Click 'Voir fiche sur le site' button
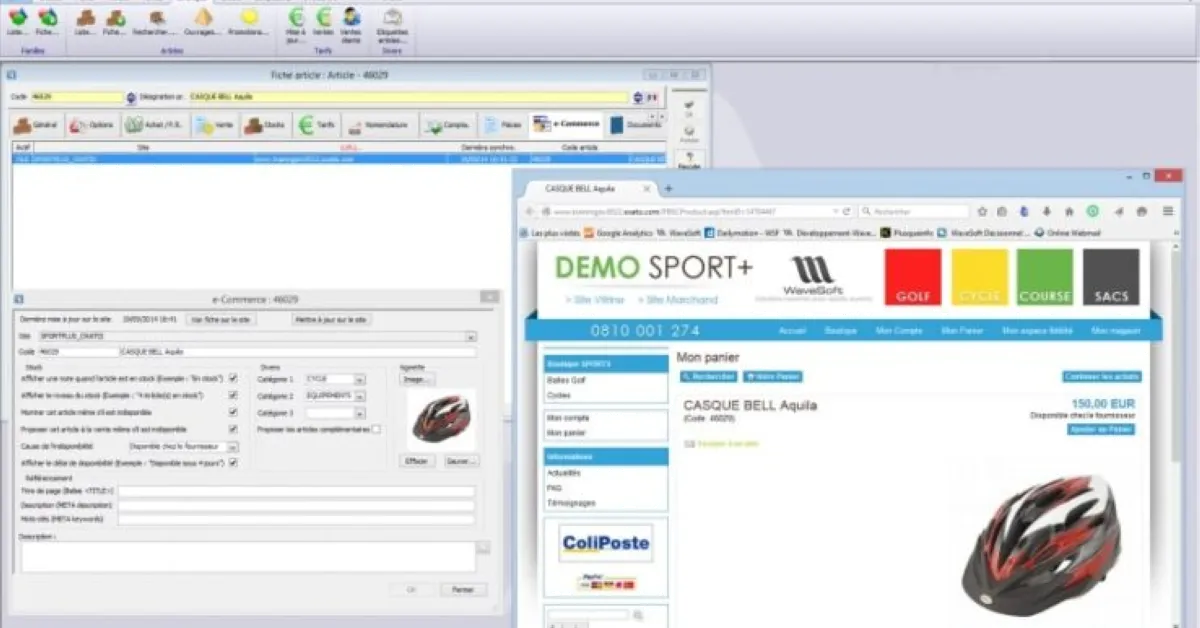1200x628 pixels. 223,318
